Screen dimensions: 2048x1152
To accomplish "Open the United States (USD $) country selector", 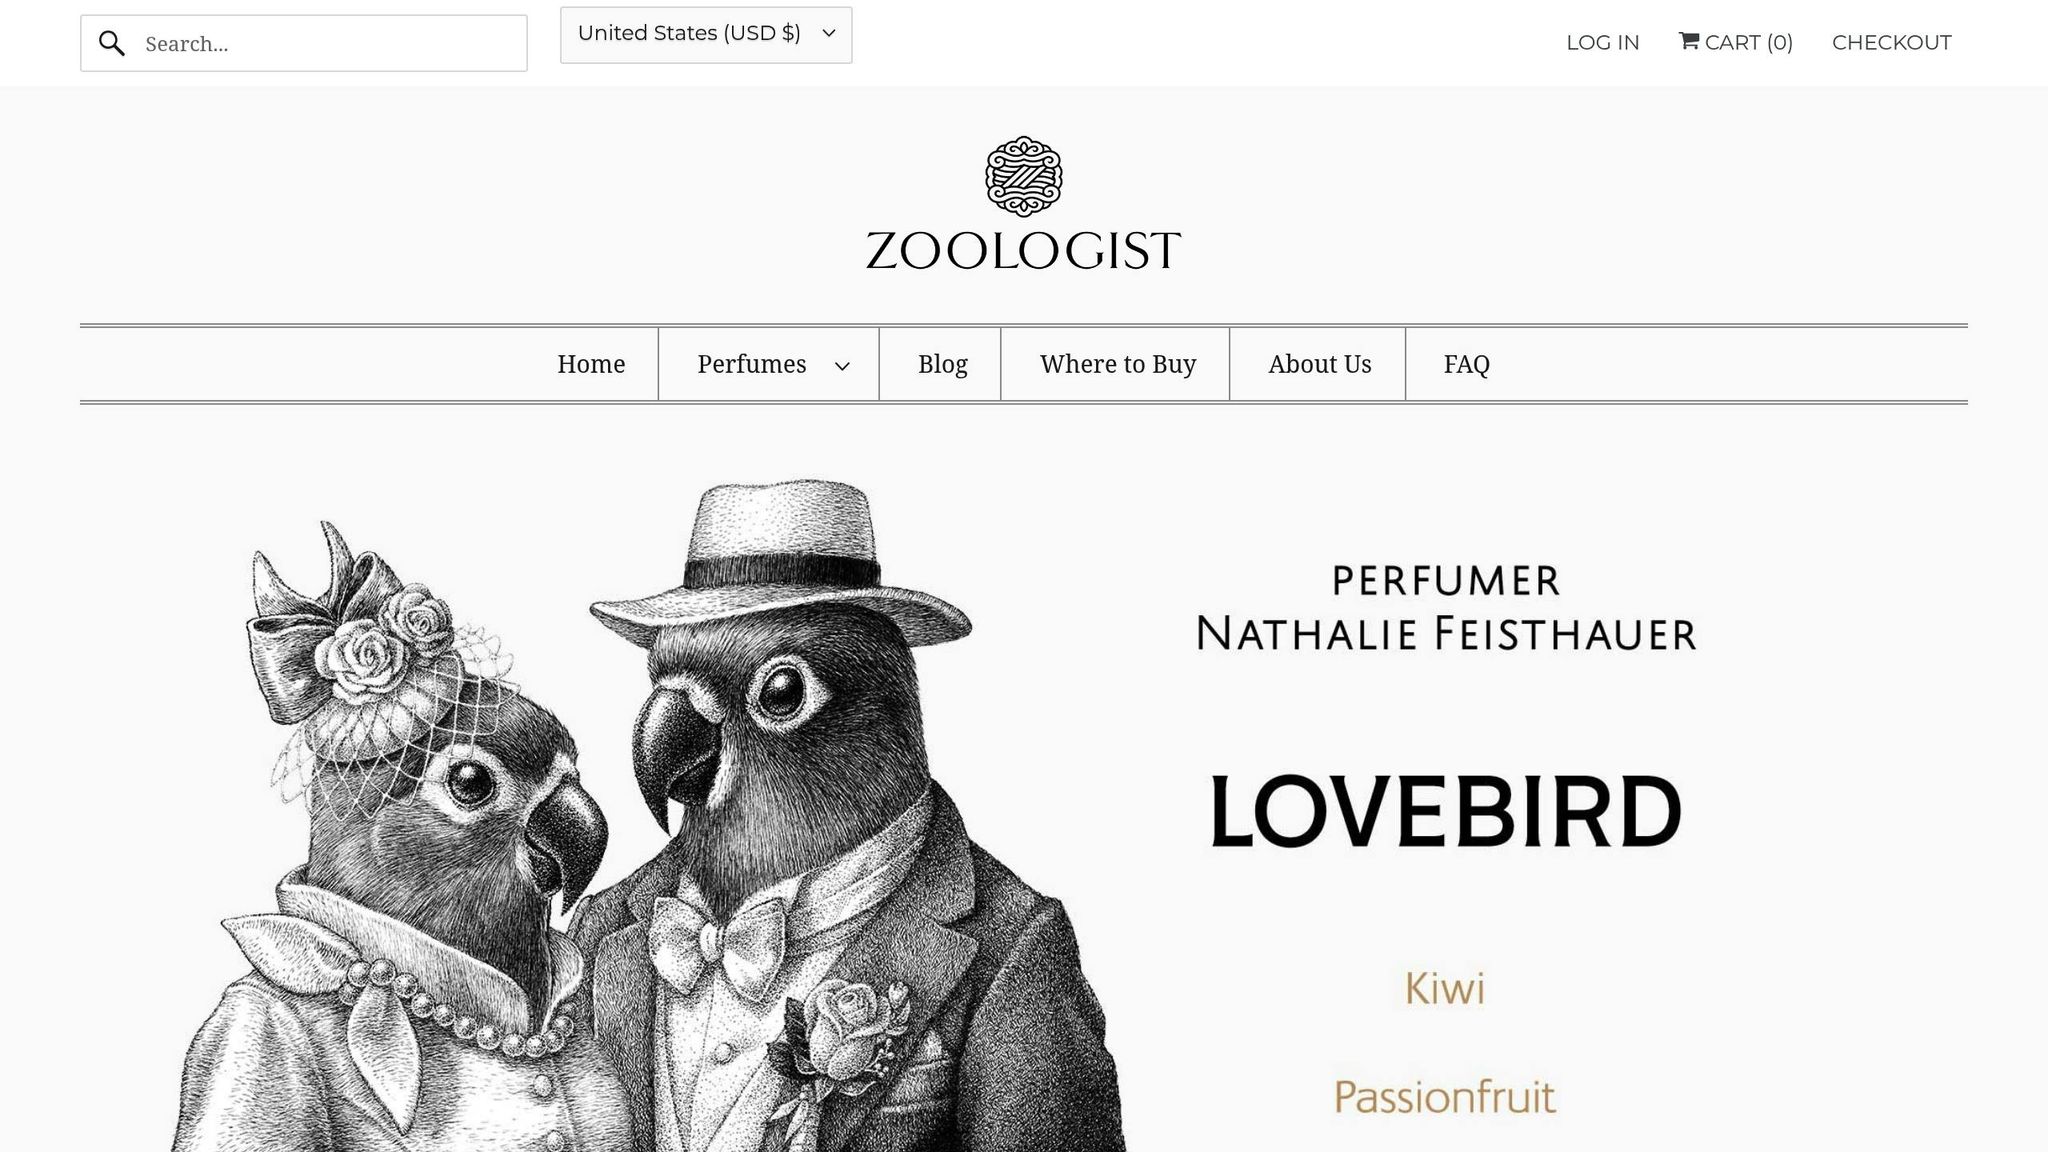I will [706, 35].
